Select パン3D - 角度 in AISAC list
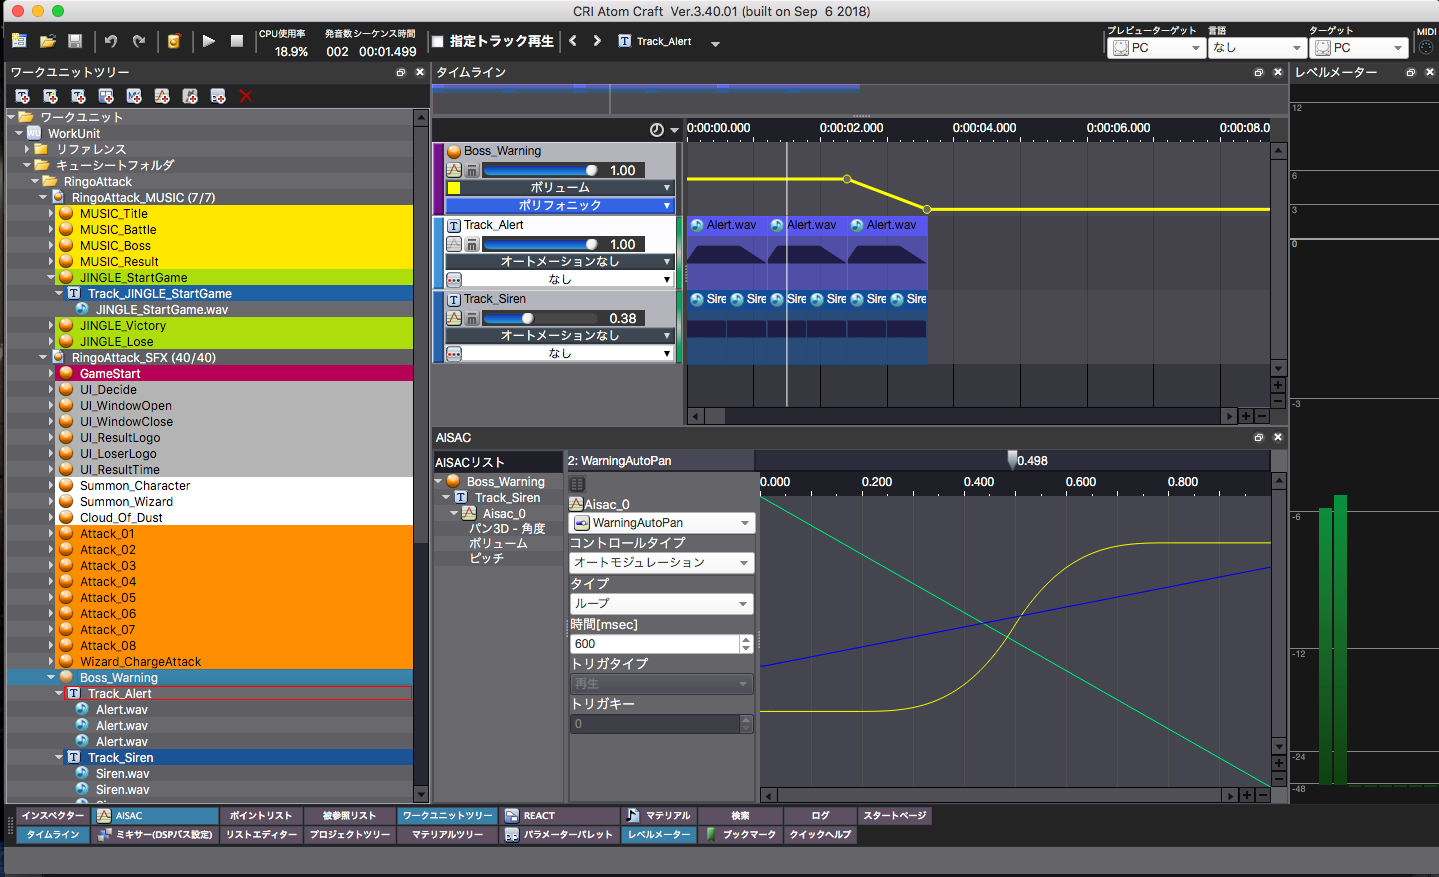The width and height of the screenshot is (1439, 877). click(507, 528)
